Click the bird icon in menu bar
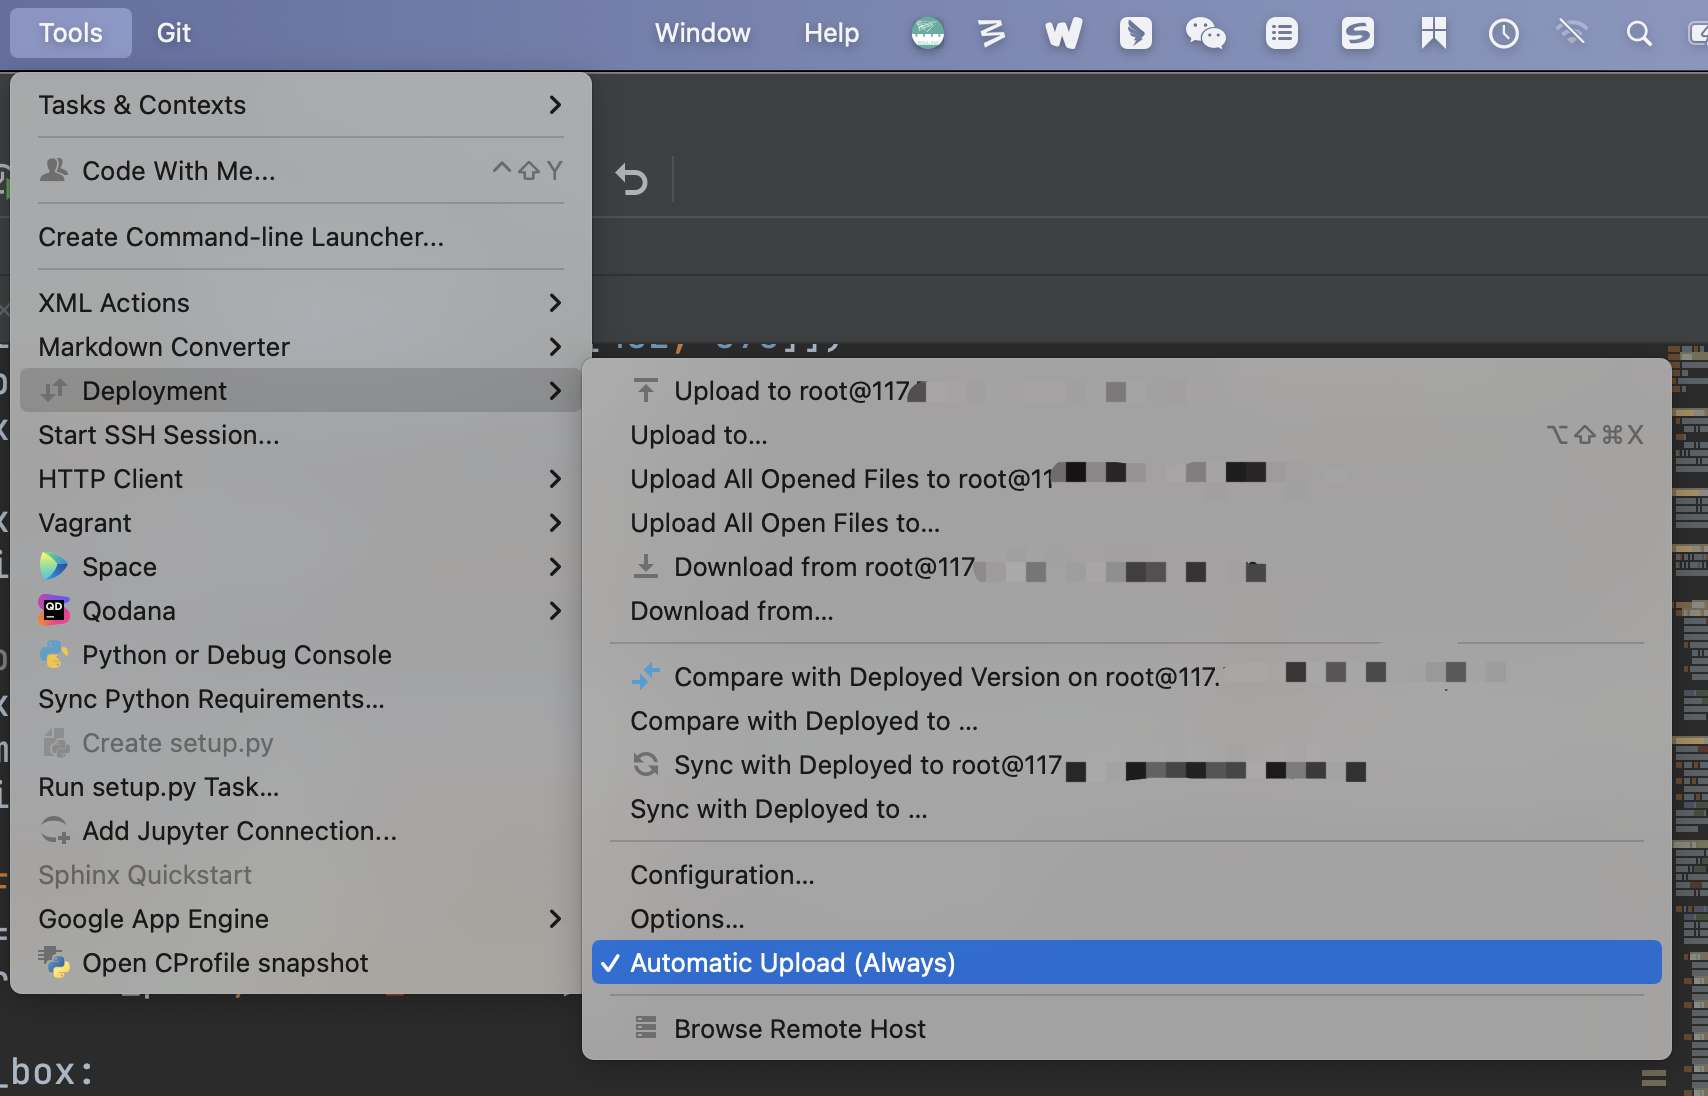 pyautogui.click(x=1135, y=33)
